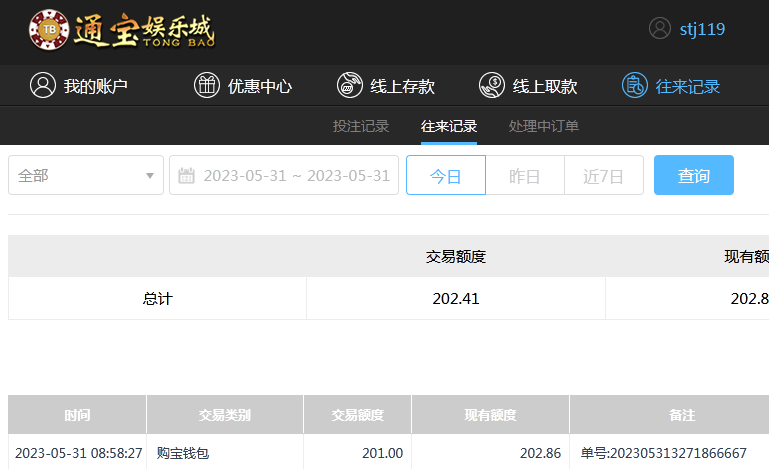Click the stj119 username link
This screenshot has height=469, width=769.
702,29
